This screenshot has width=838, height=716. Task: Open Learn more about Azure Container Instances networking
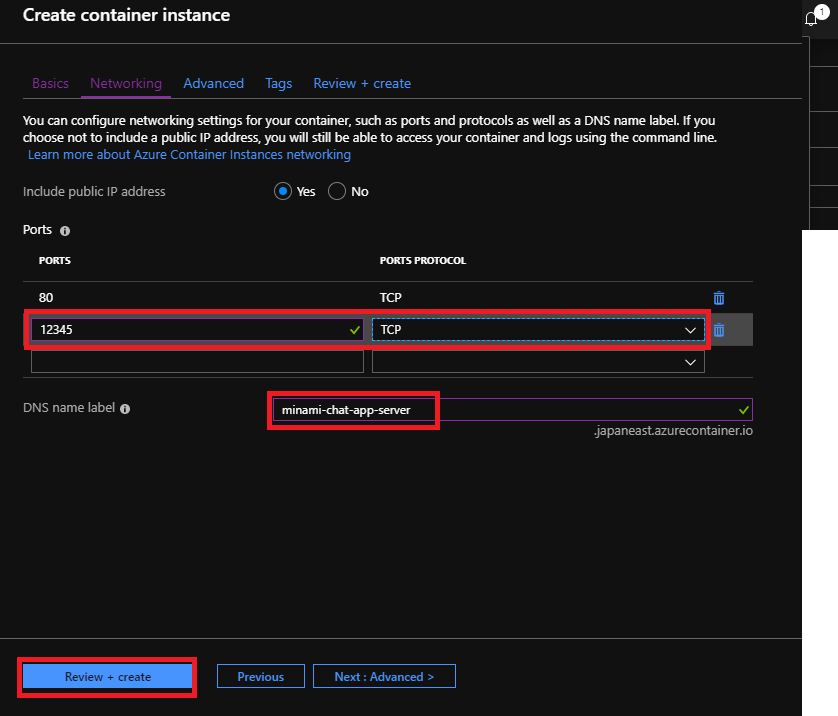point(189,155)
